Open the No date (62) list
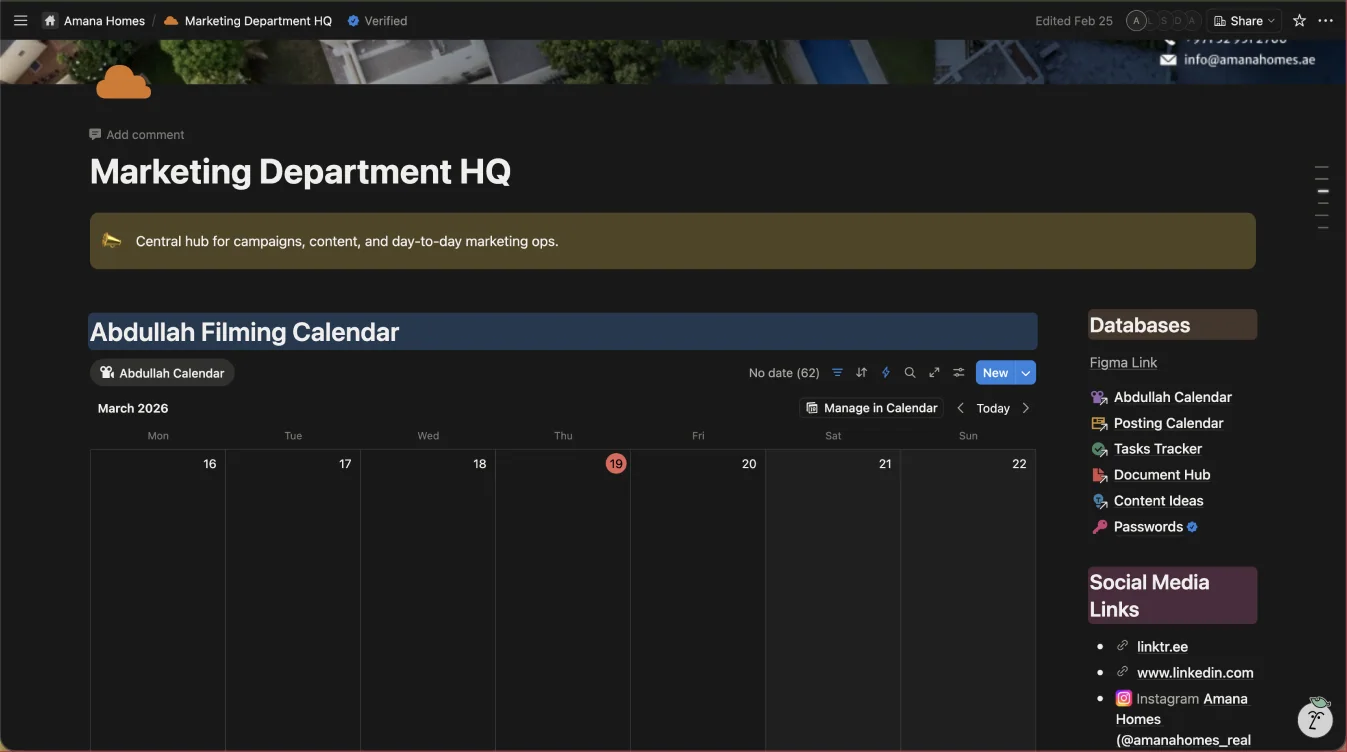Screen dimensions: 1347x752 (x=784, y=373)
